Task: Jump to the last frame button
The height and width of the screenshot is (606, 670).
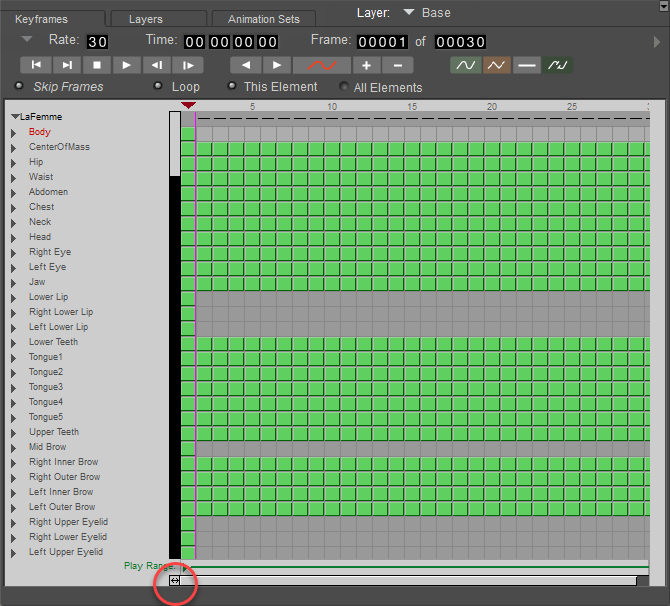Action: 66,65
